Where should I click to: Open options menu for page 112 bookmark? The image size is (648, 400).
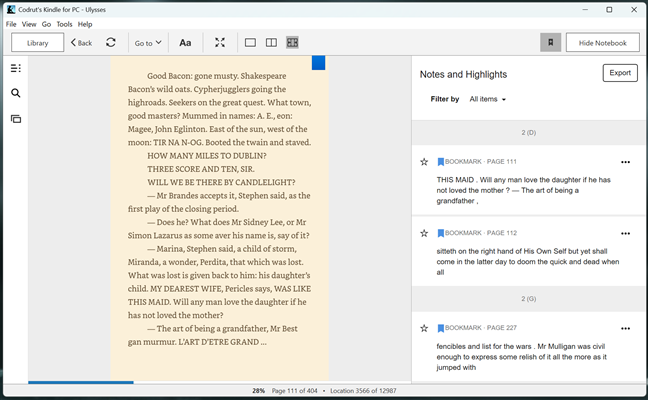626,233
